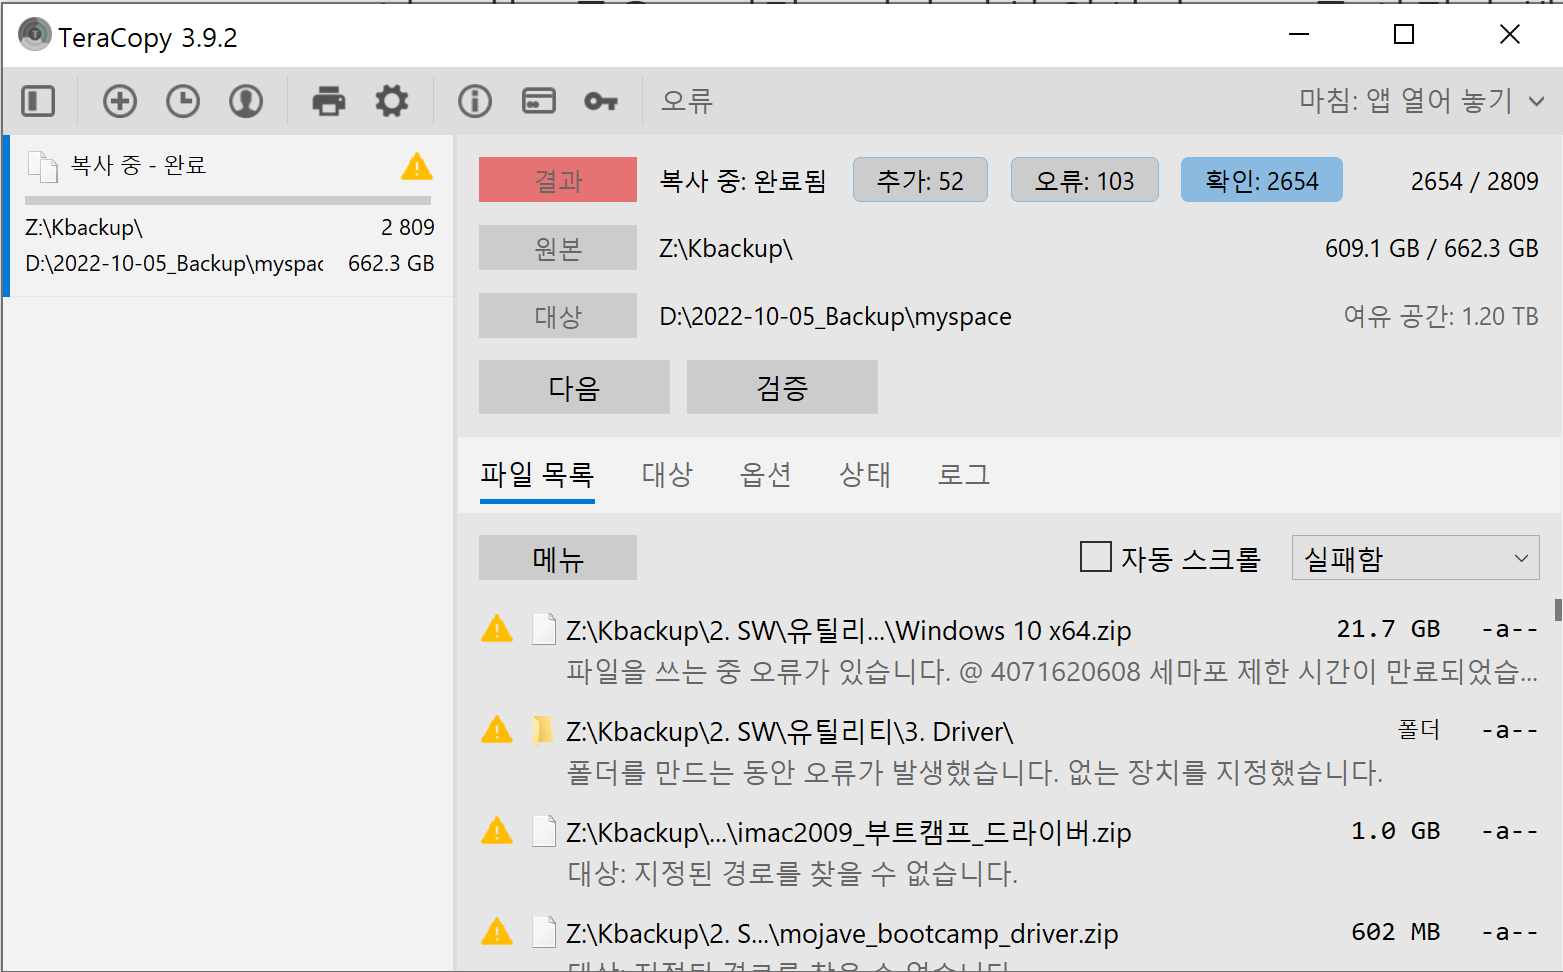
Task: Click the copy job progress bar
Action: coord(228,201)
